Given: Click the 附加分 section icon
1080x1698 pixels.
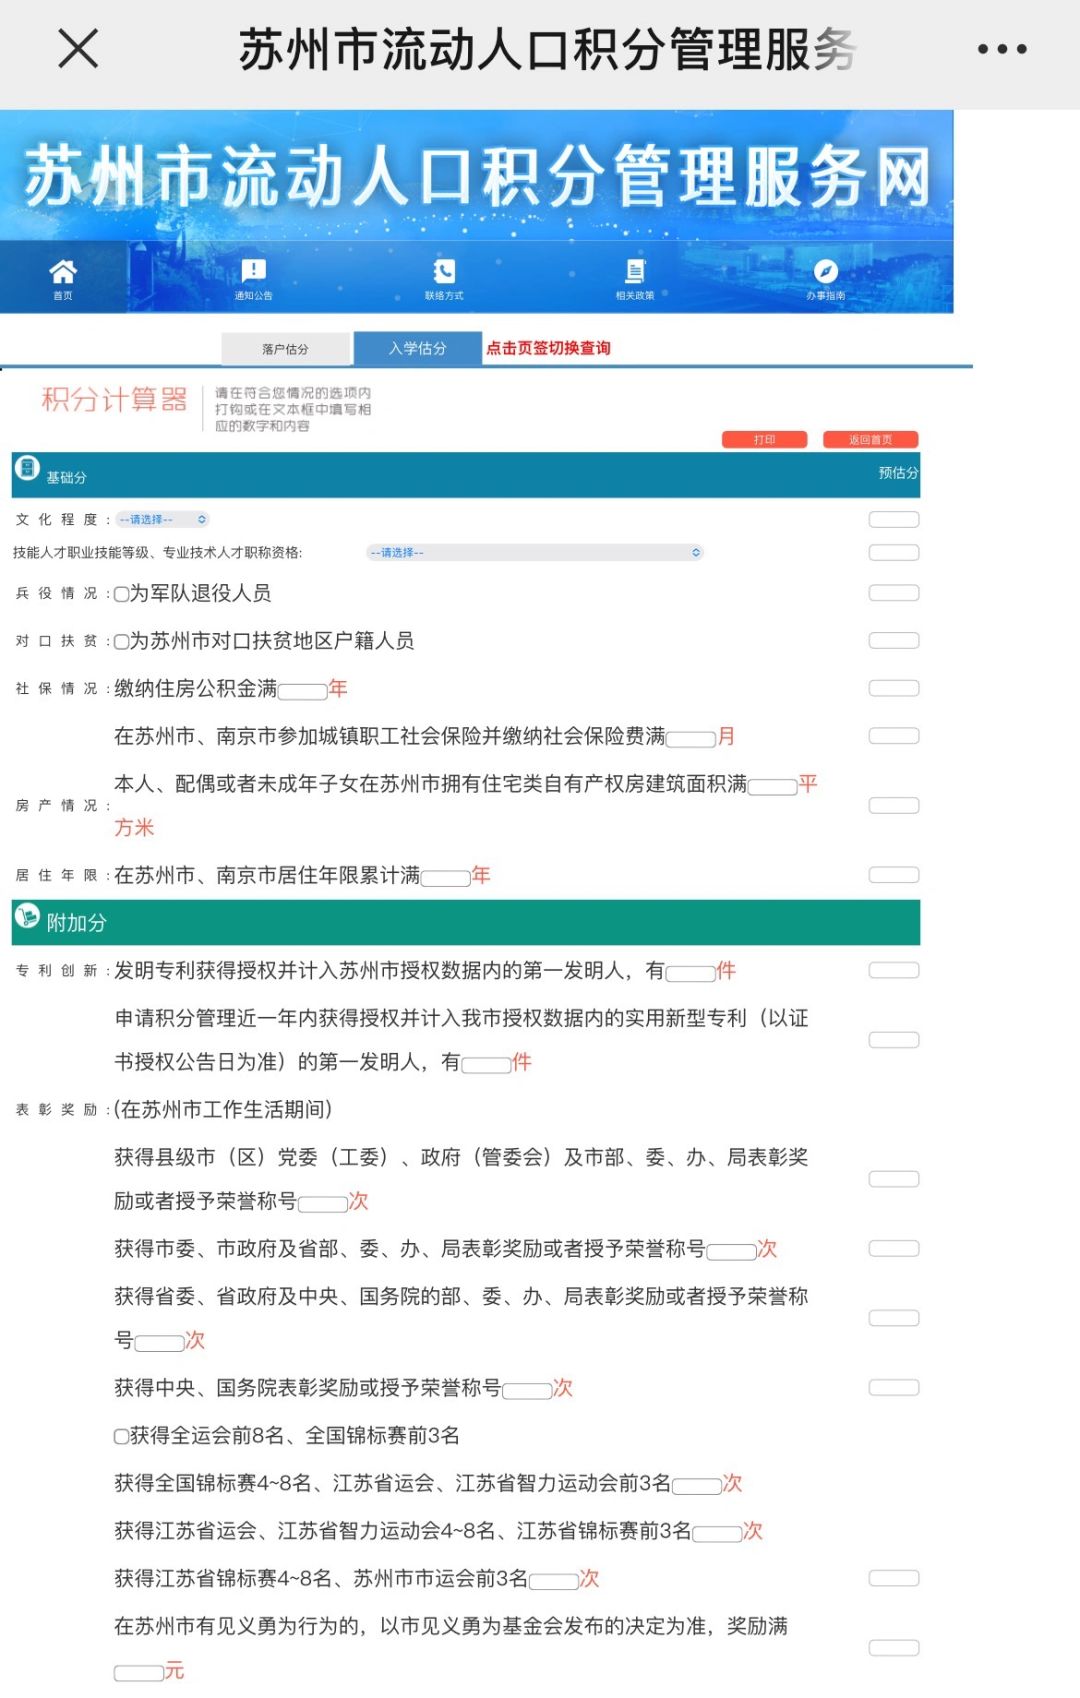Looking at the screenshot, I should 27,915.
